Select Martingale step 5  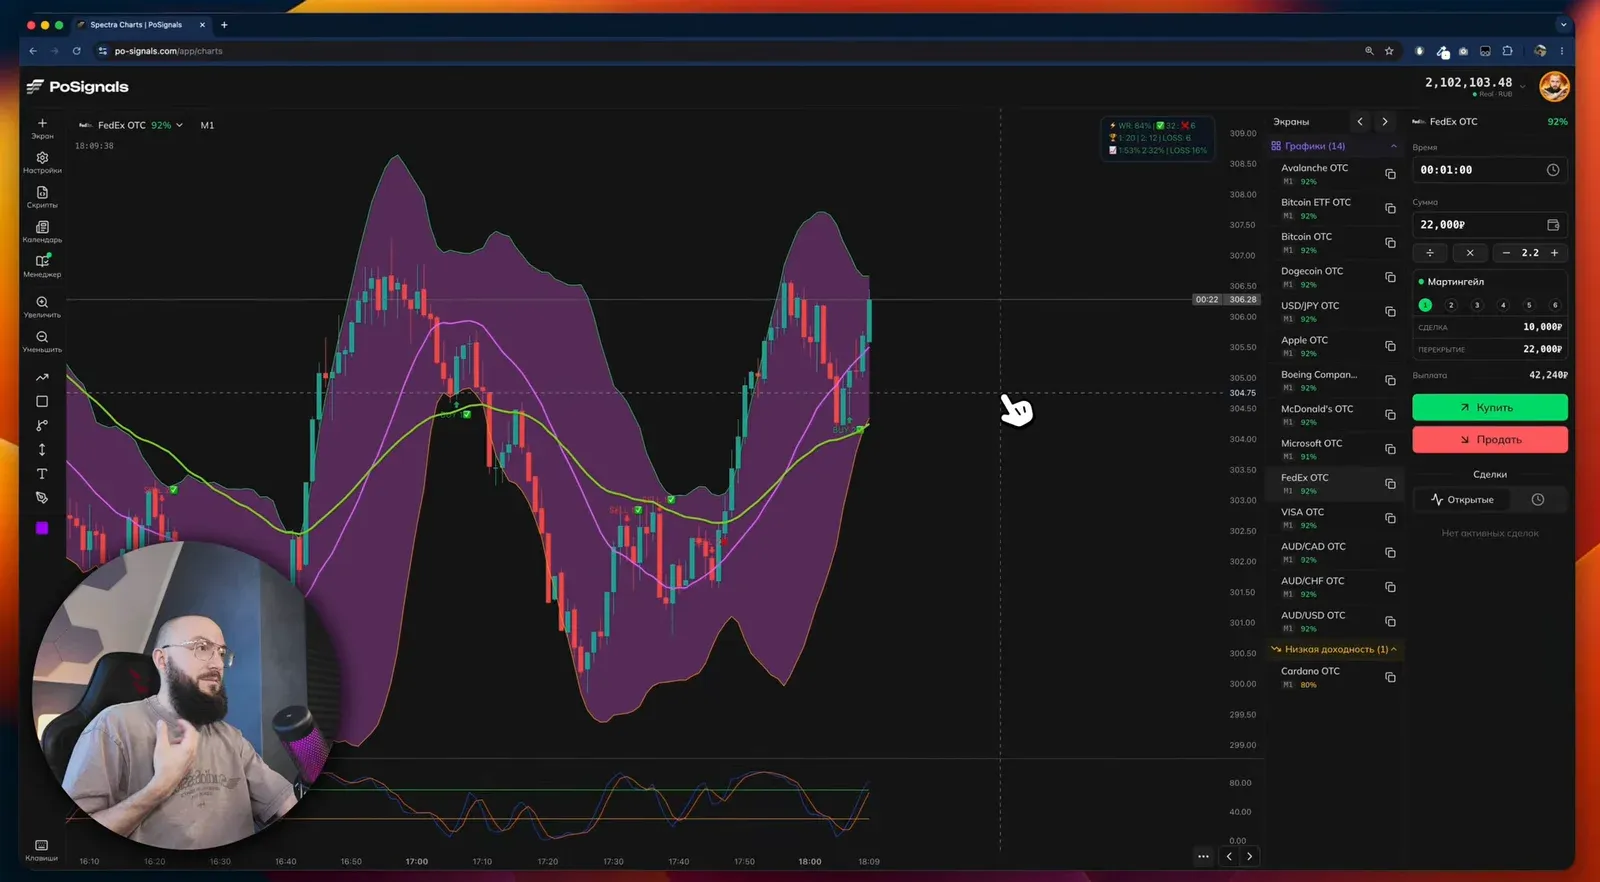1529,305
